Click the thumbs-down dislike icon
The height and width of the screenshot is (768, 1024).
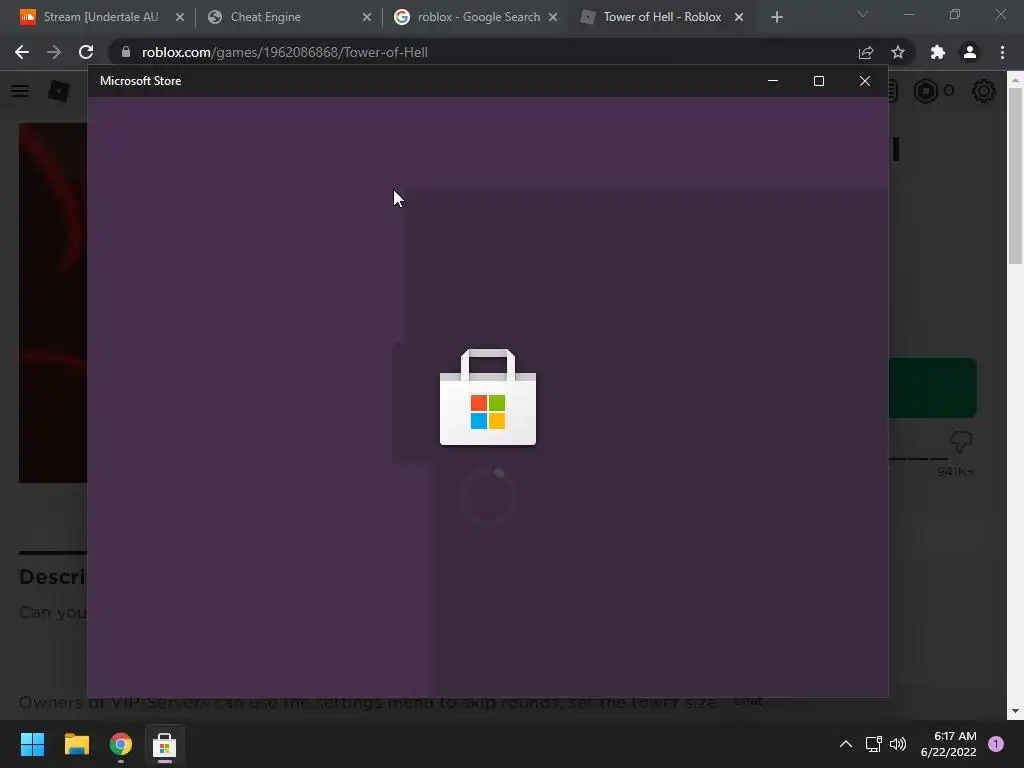pos(961,441)
